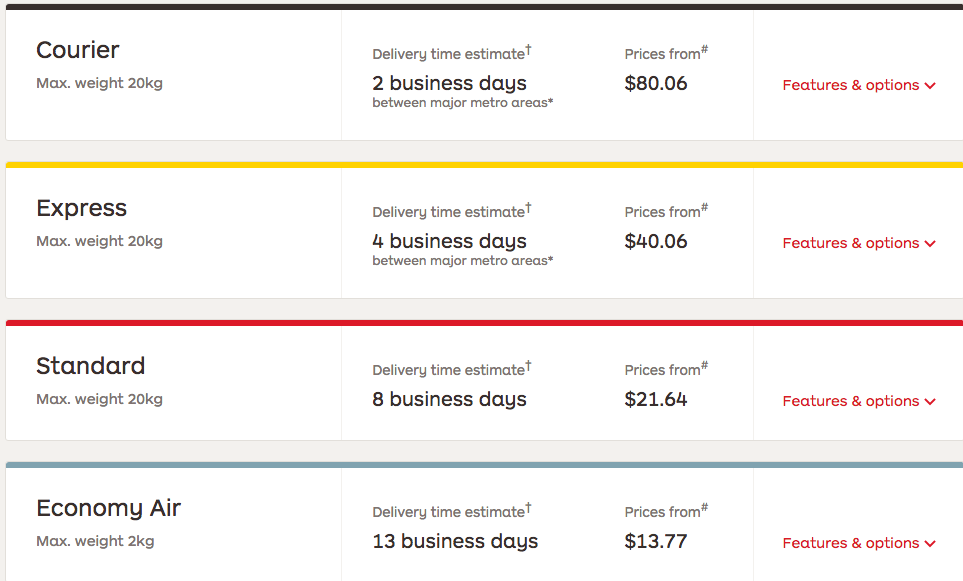Click the $13.77 Economy Air price

point(655,541)
